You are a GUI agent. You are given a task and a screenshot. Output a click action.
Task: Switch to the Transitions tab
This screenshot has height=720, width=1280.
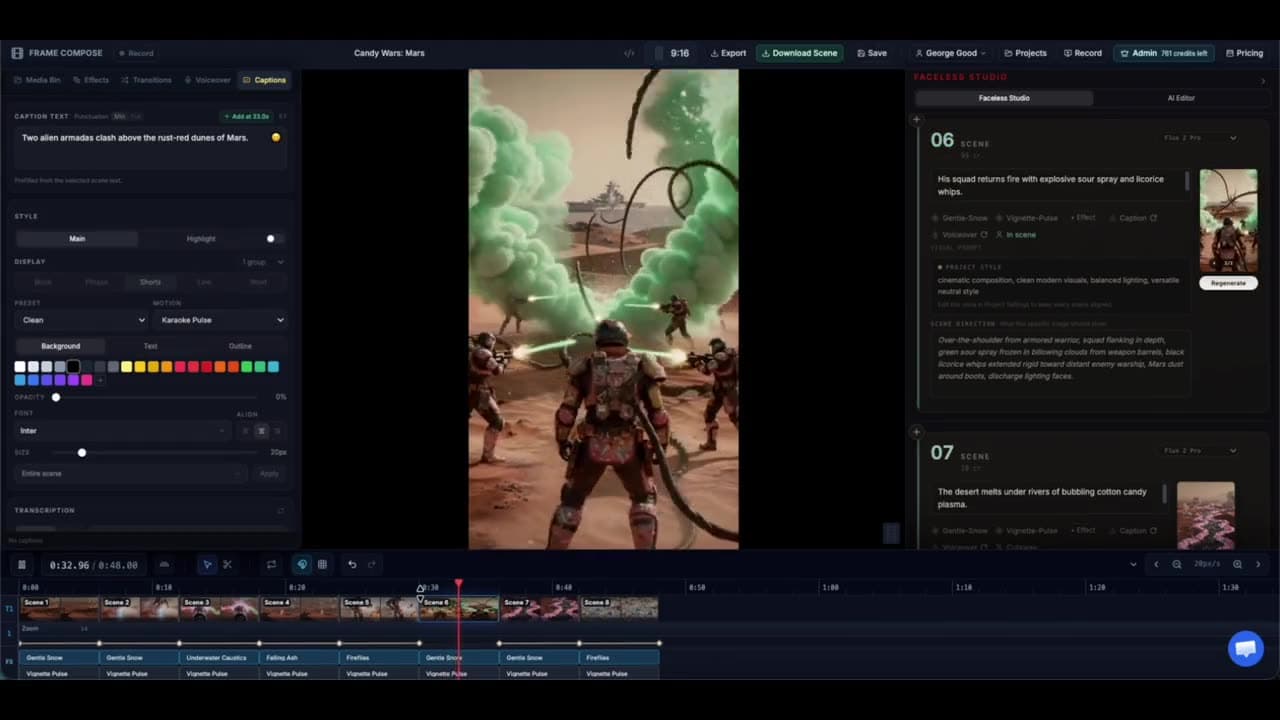(146, 80)
